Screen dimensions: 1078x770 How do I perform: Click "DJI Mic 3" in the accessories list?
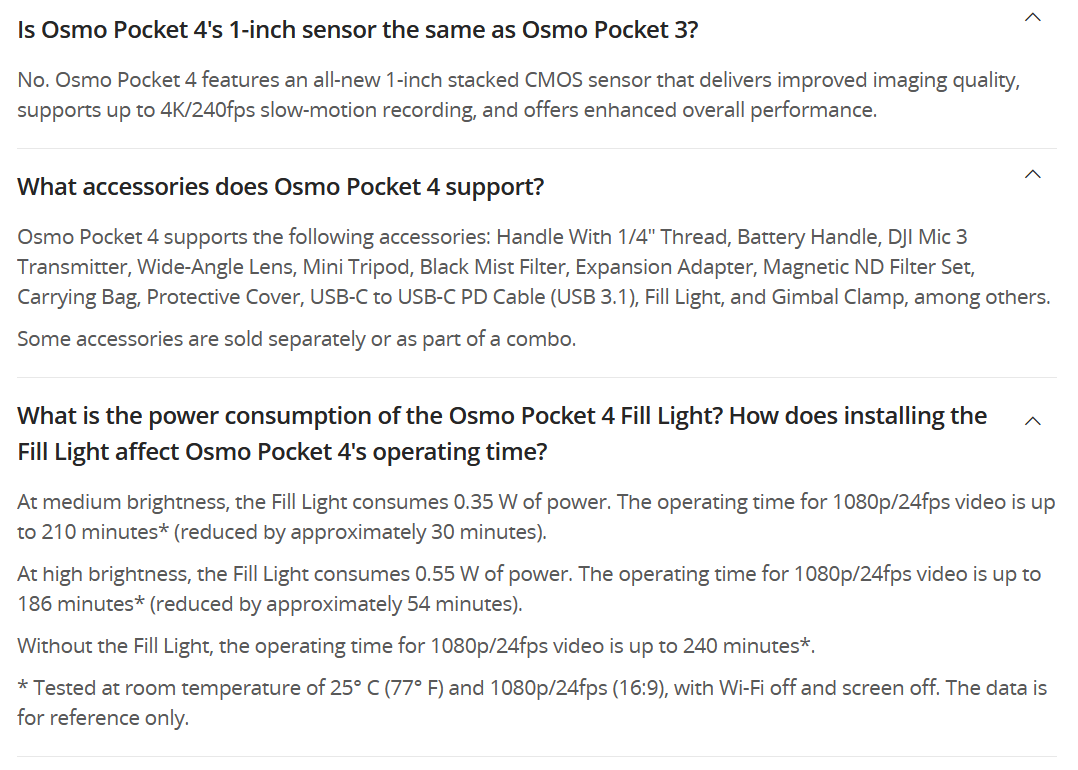click(927, 237)
